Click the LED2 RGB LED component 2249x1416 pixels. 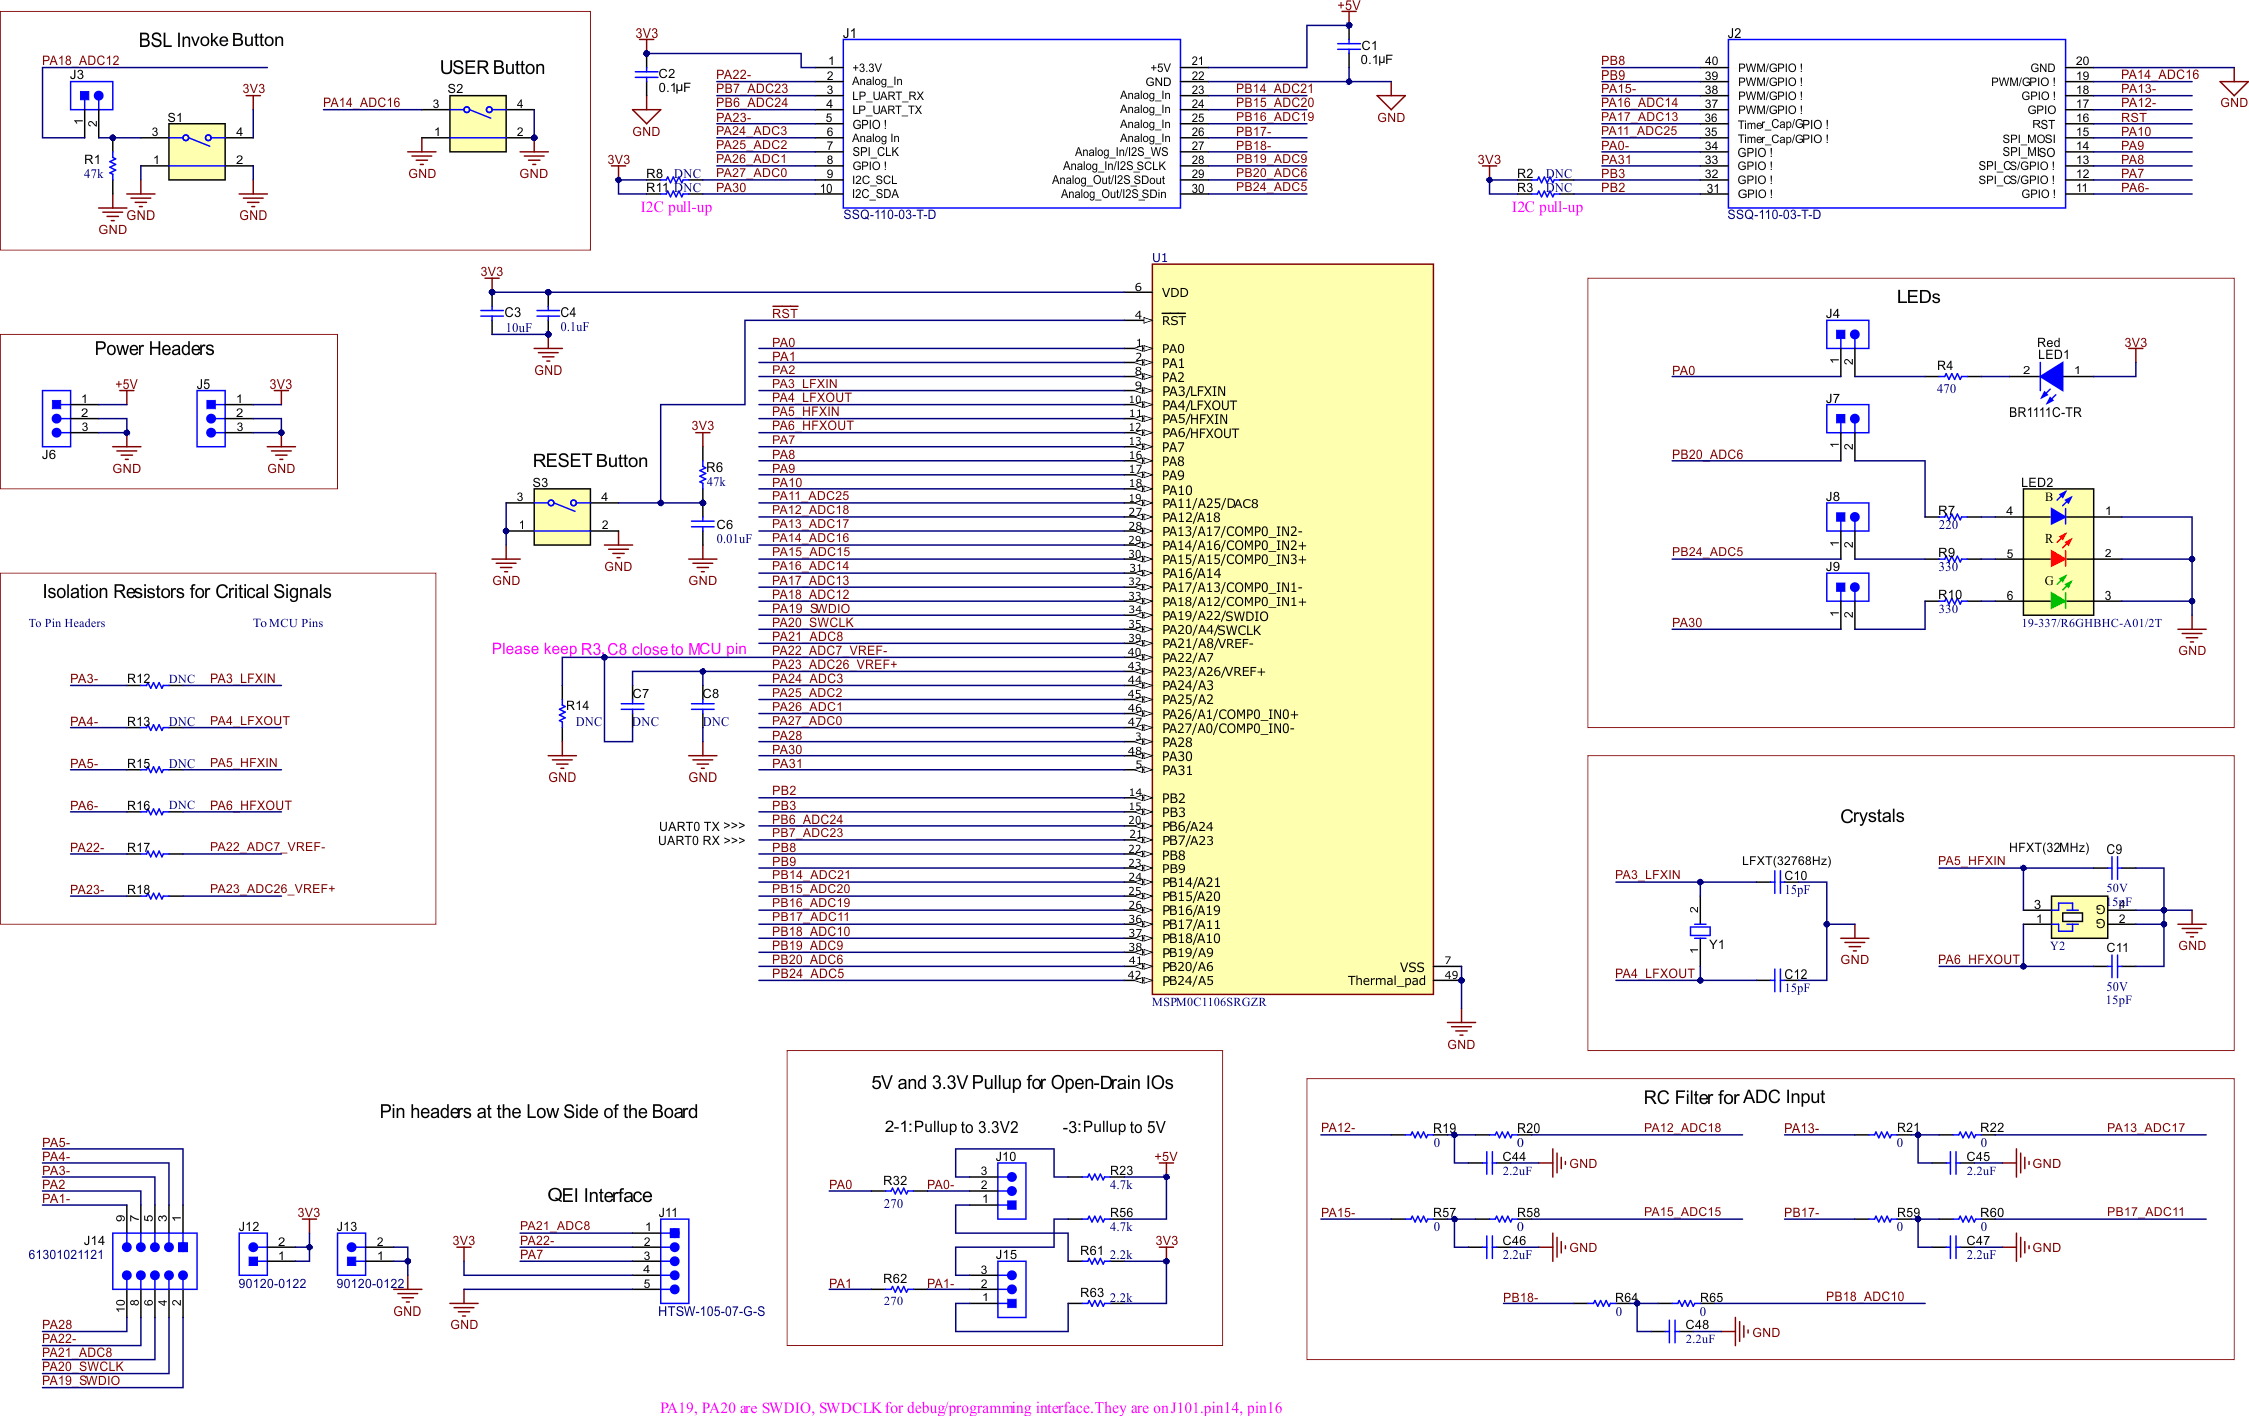[x=2057, y=551]
